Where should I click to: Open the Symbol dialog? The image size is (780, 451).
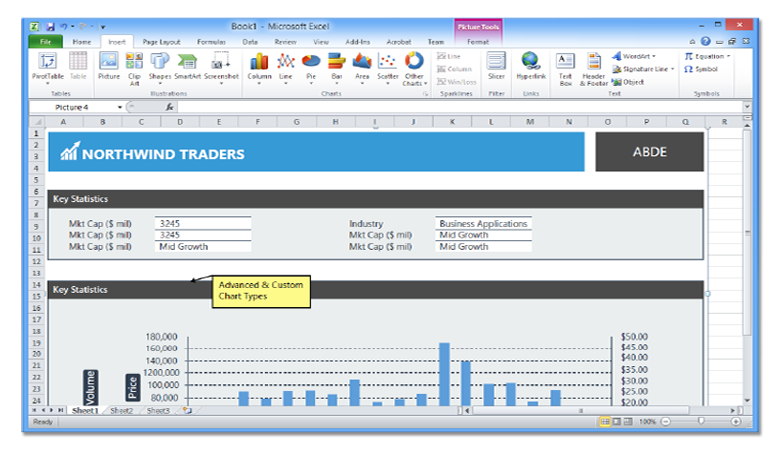tap(701, 69)
